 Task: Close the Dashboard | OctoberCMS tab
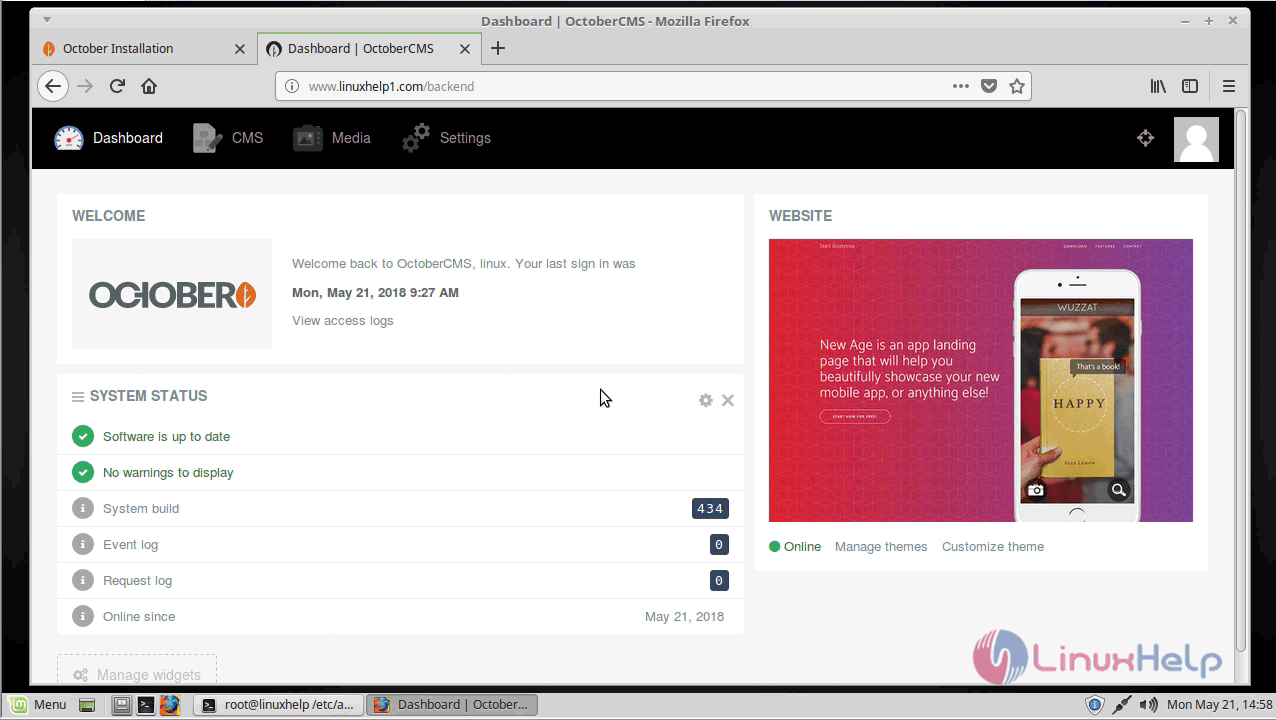click(465, 48)
